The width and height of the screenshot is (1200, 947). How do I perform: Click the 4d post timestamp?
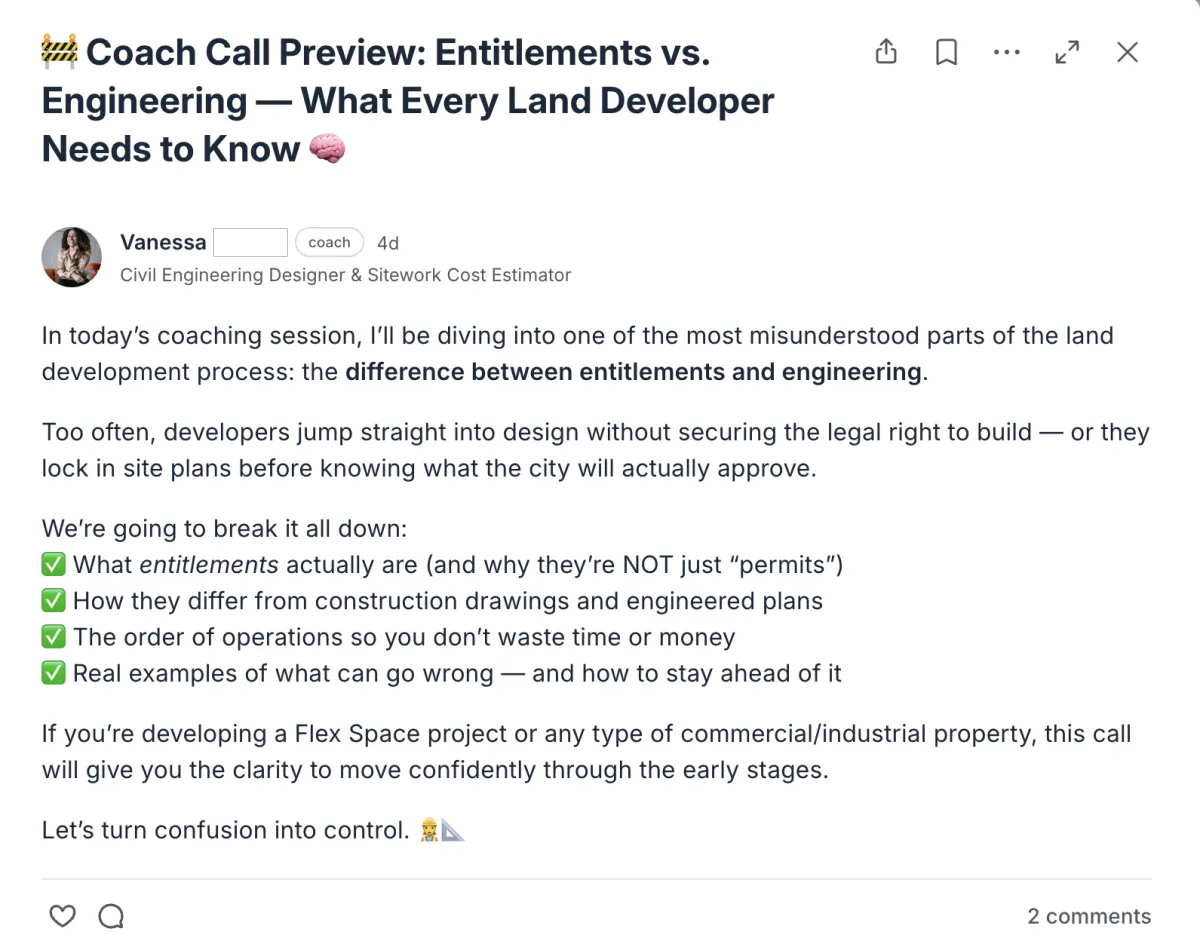388,243
